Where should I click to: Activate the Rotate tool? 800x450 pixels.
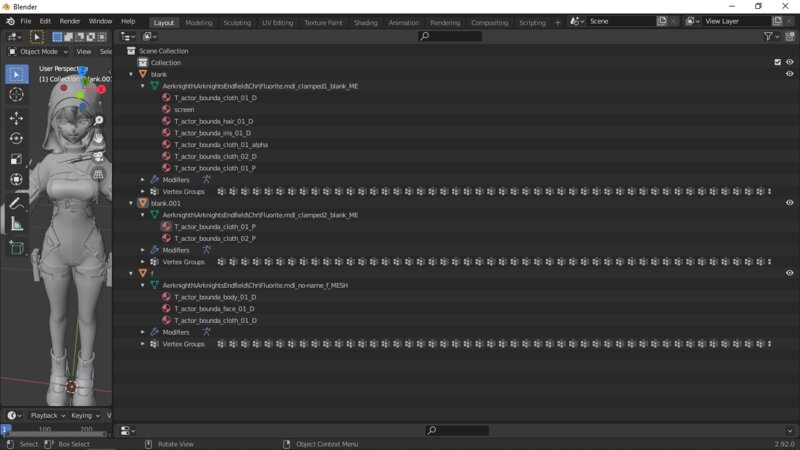(x=16, y=139)
